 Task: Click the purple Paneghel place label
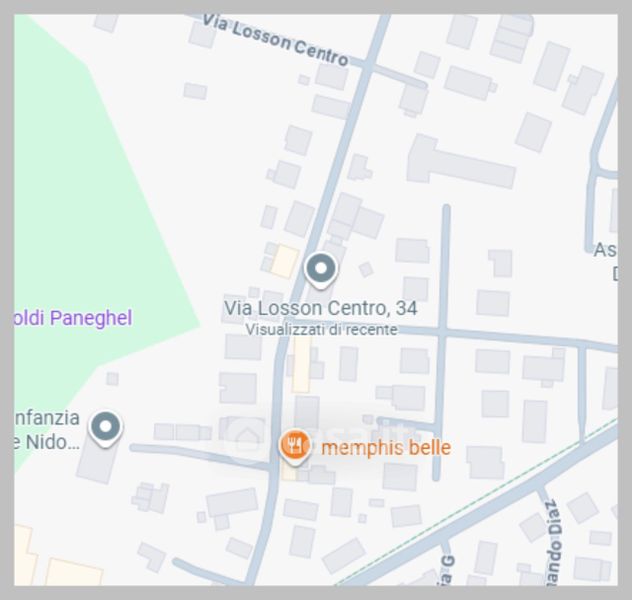pyautogui.click(x=73, y=318)
